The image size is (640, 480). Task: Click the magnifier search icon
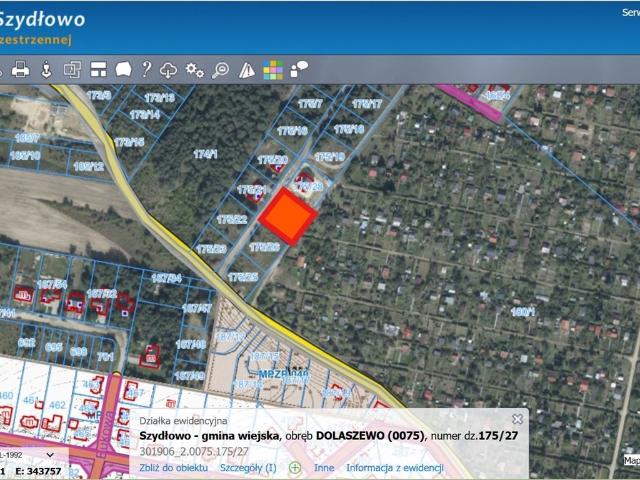pos(220,70)
